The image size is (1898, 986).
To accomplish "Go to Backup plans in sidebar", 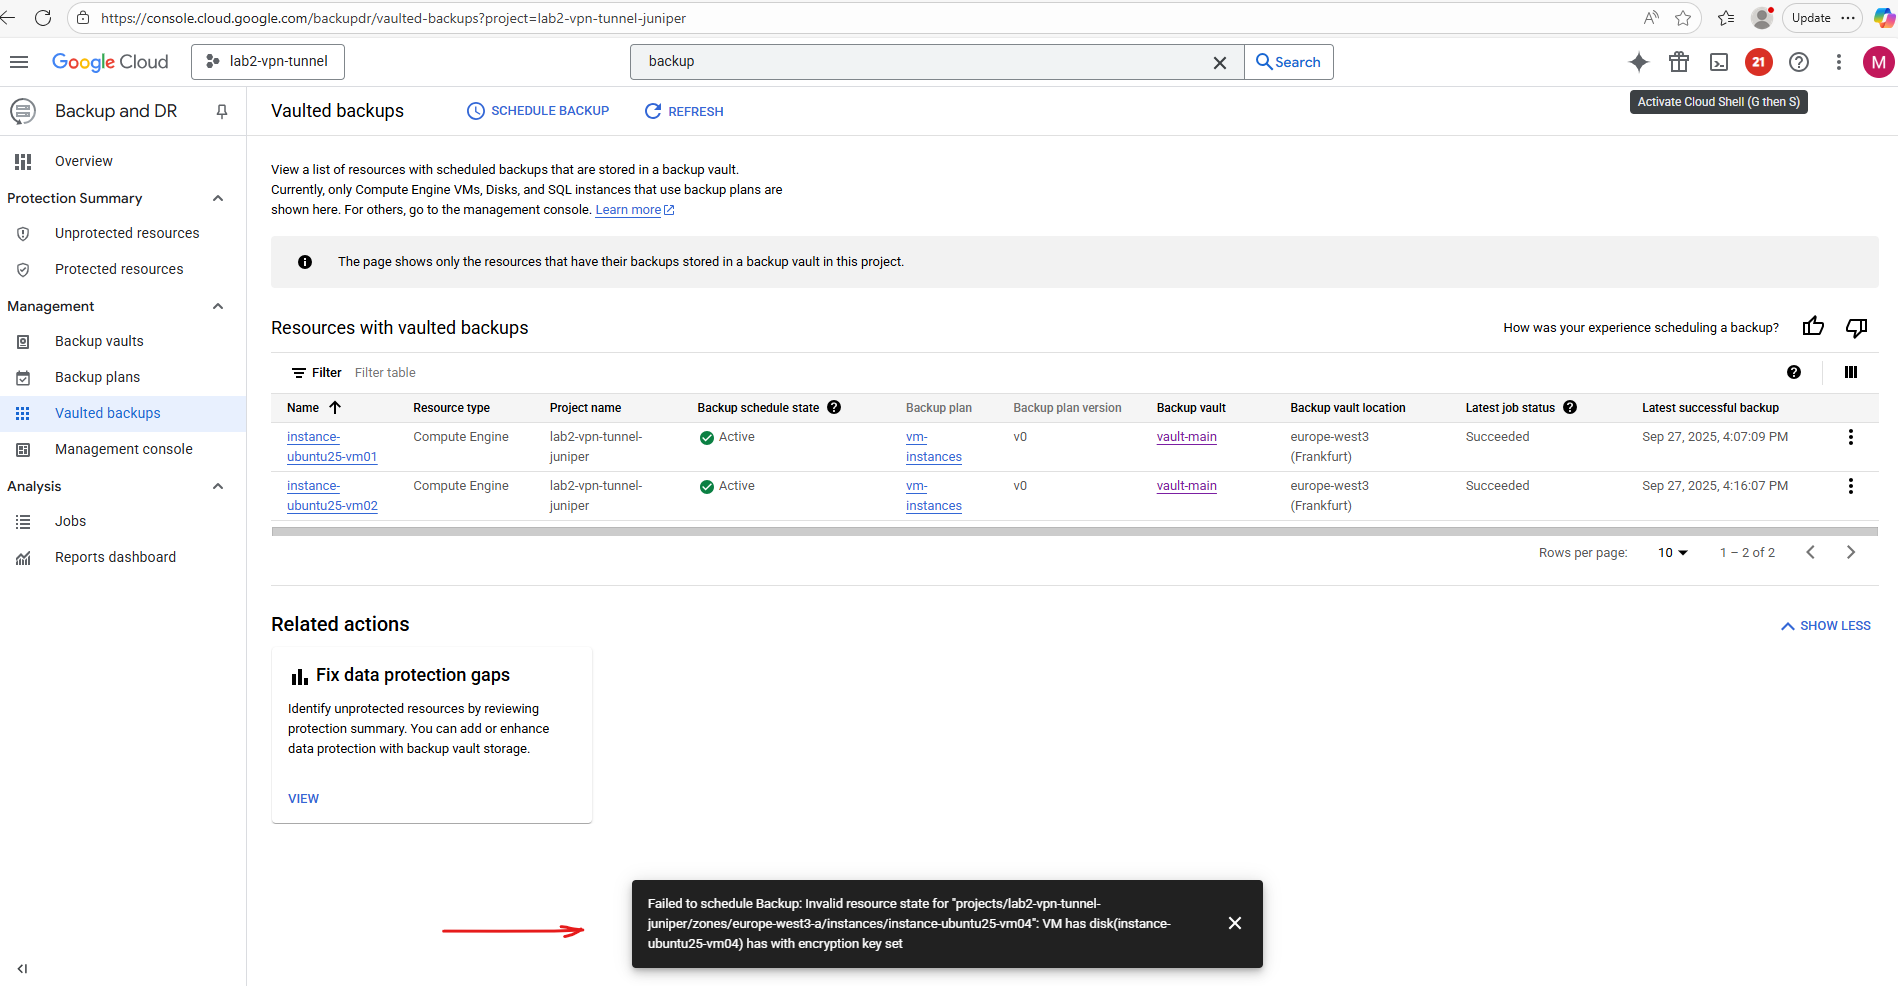I will tap(97, 377).
